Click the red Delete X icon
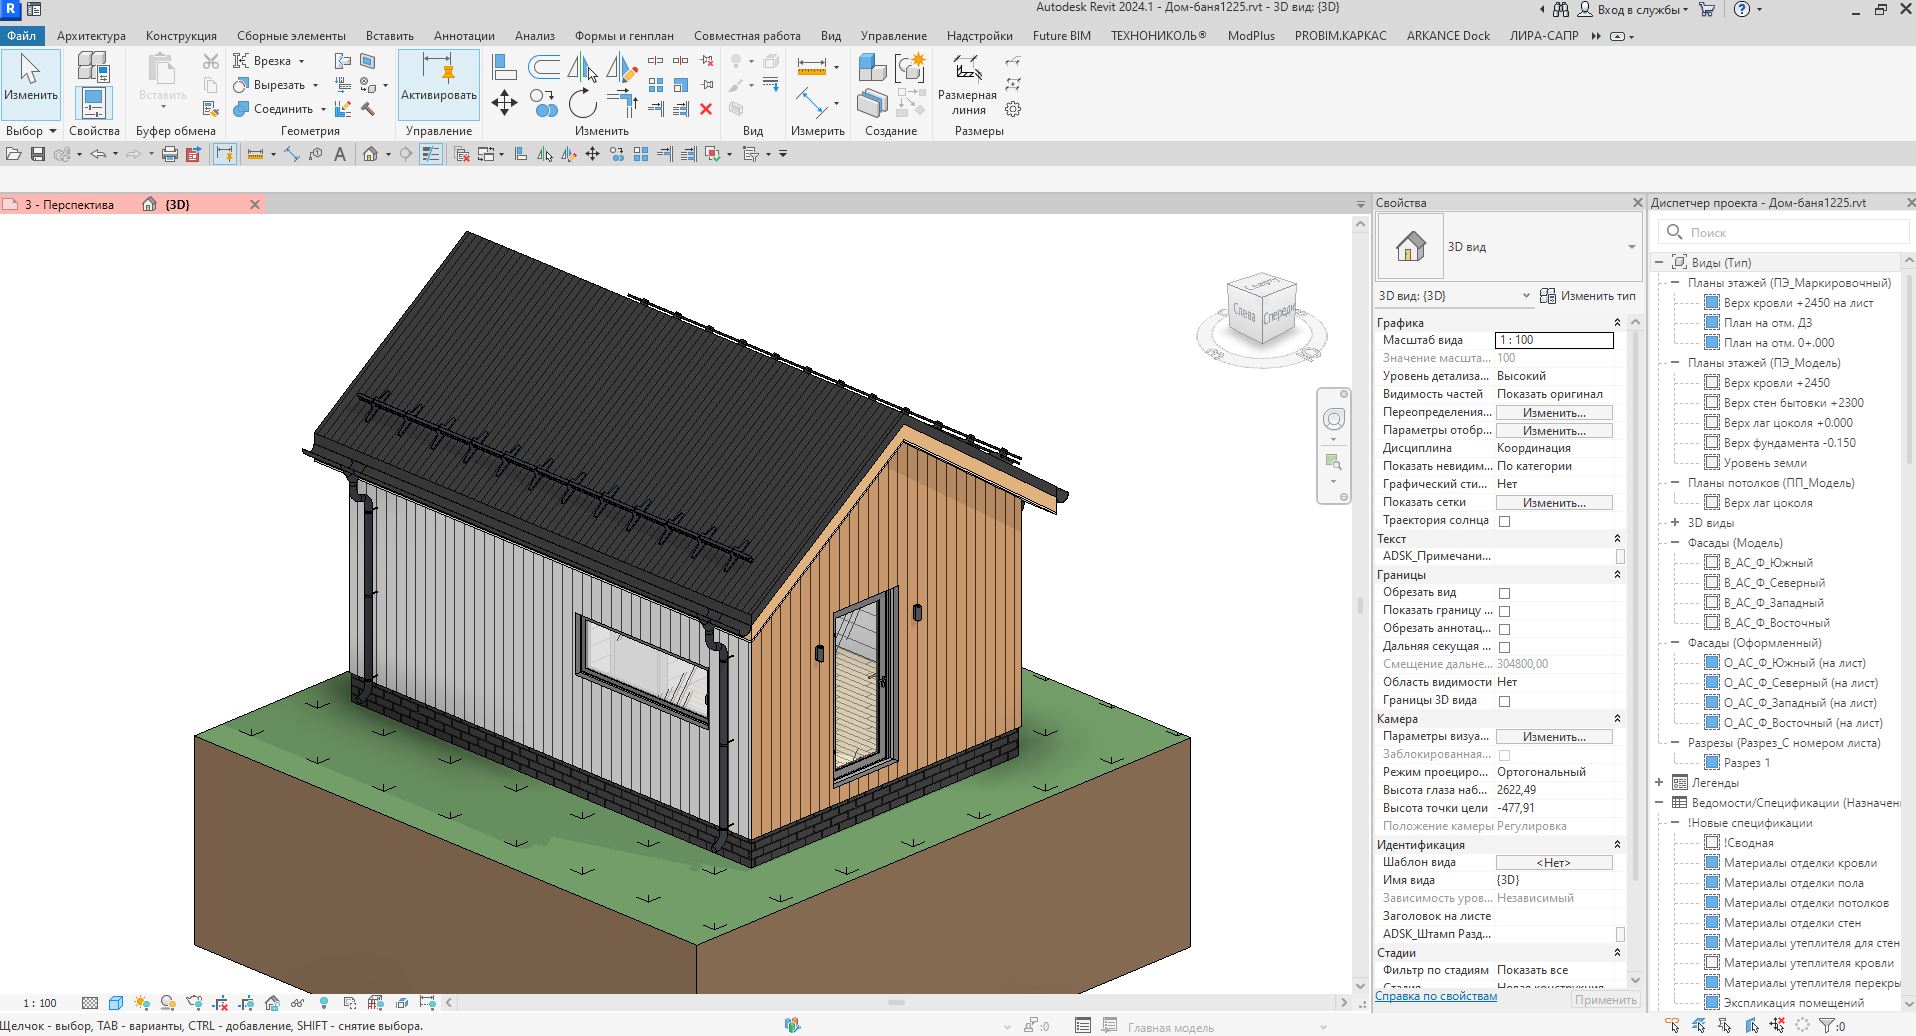This screenshot has width=1916, height=1036. (706, 109)
